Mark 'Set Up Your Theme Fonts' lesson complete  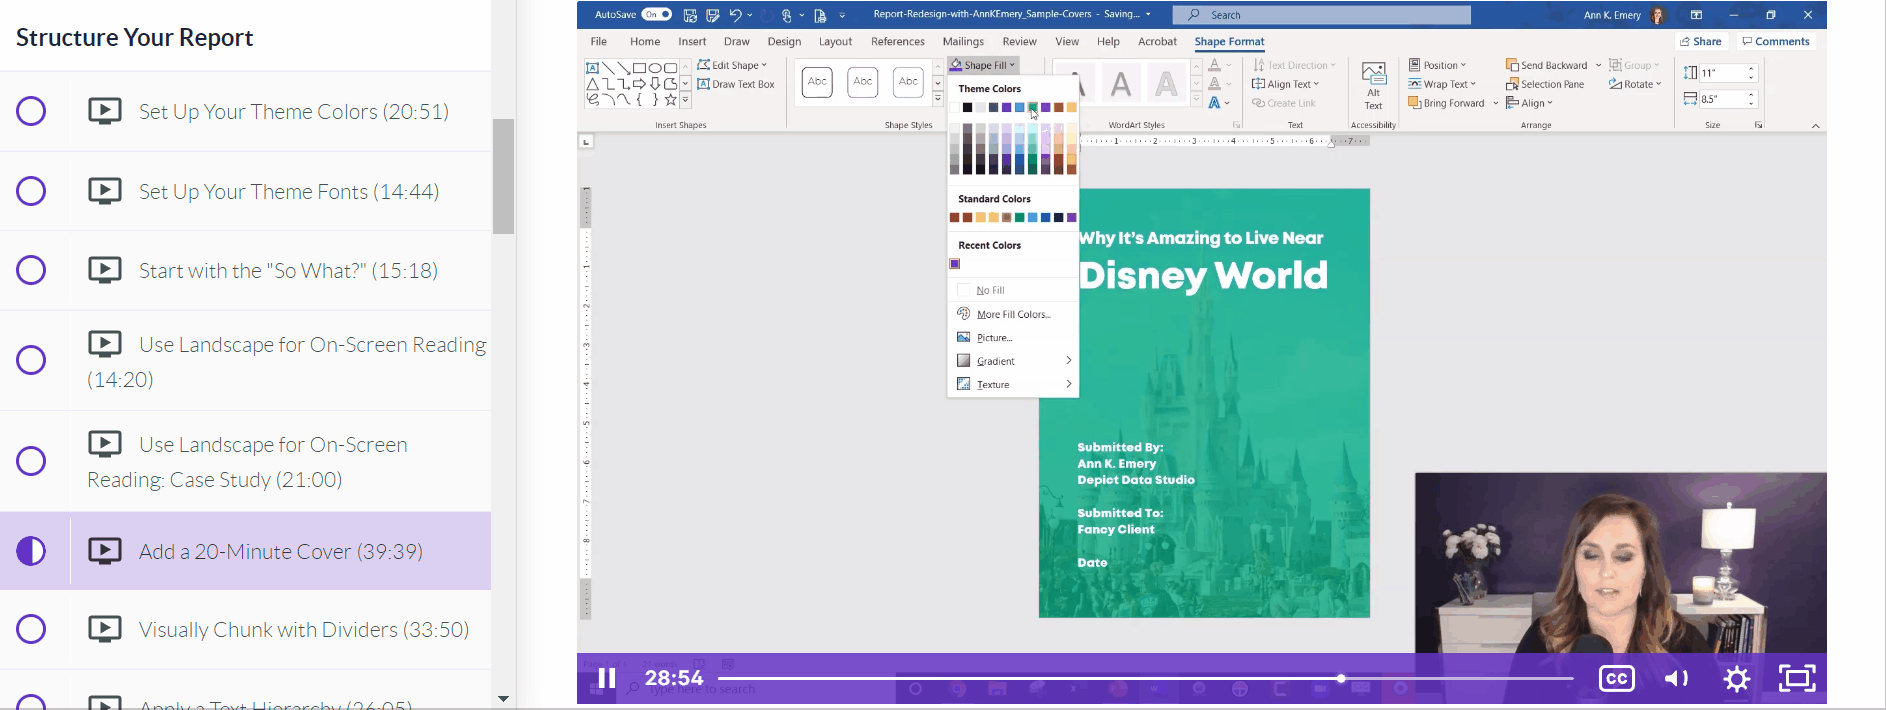[31, 191]
